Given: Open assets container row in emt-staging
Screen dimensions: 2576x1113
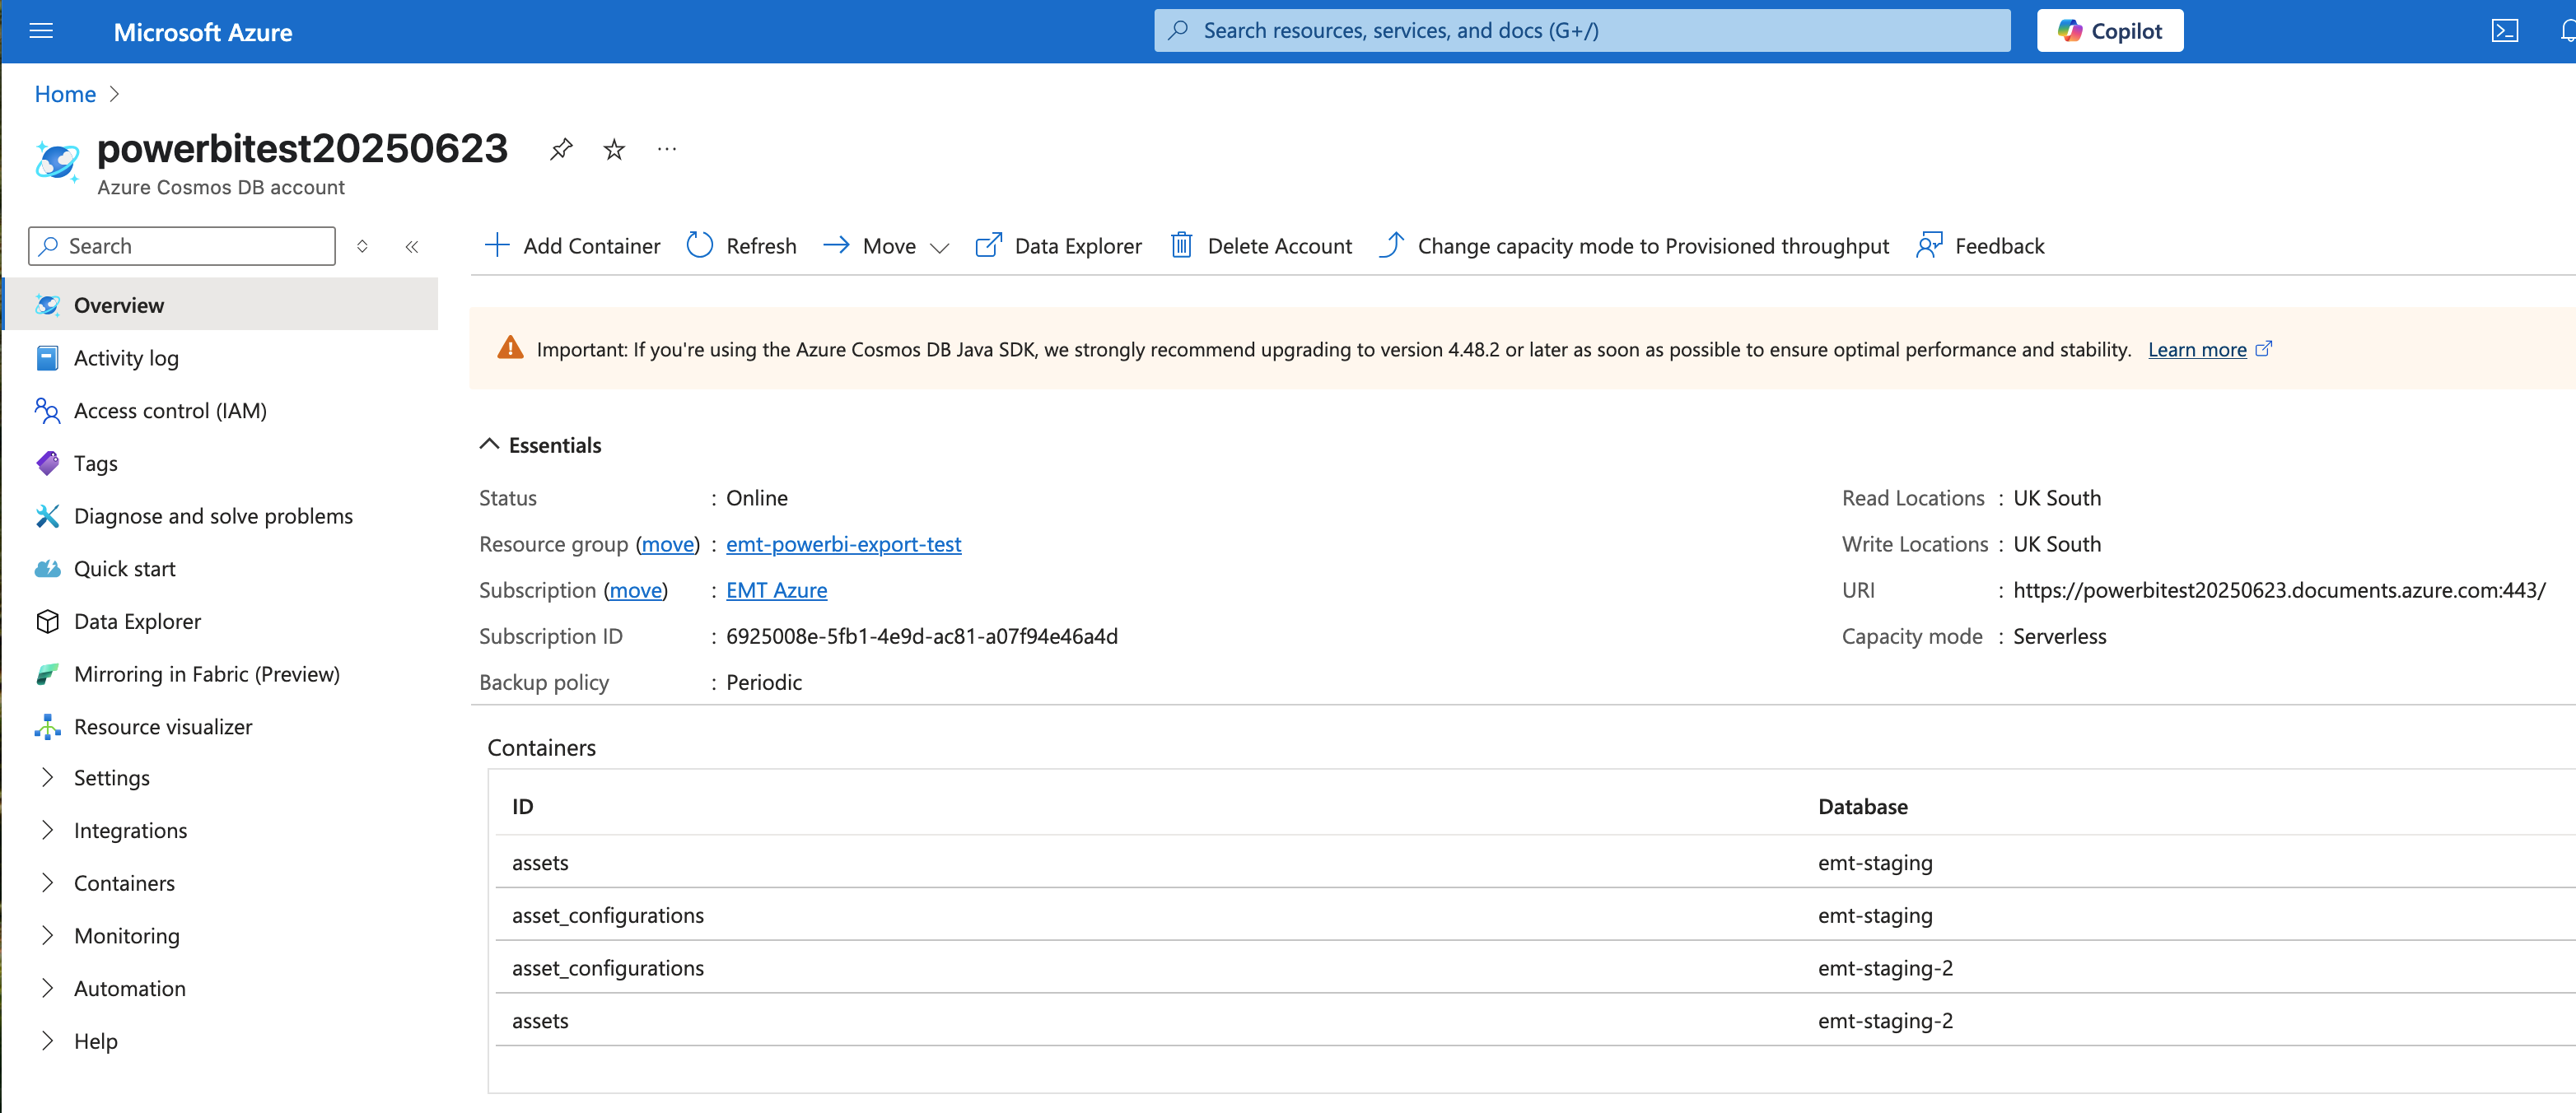Looking at the screenshot, I should [x=1535, y=862].
